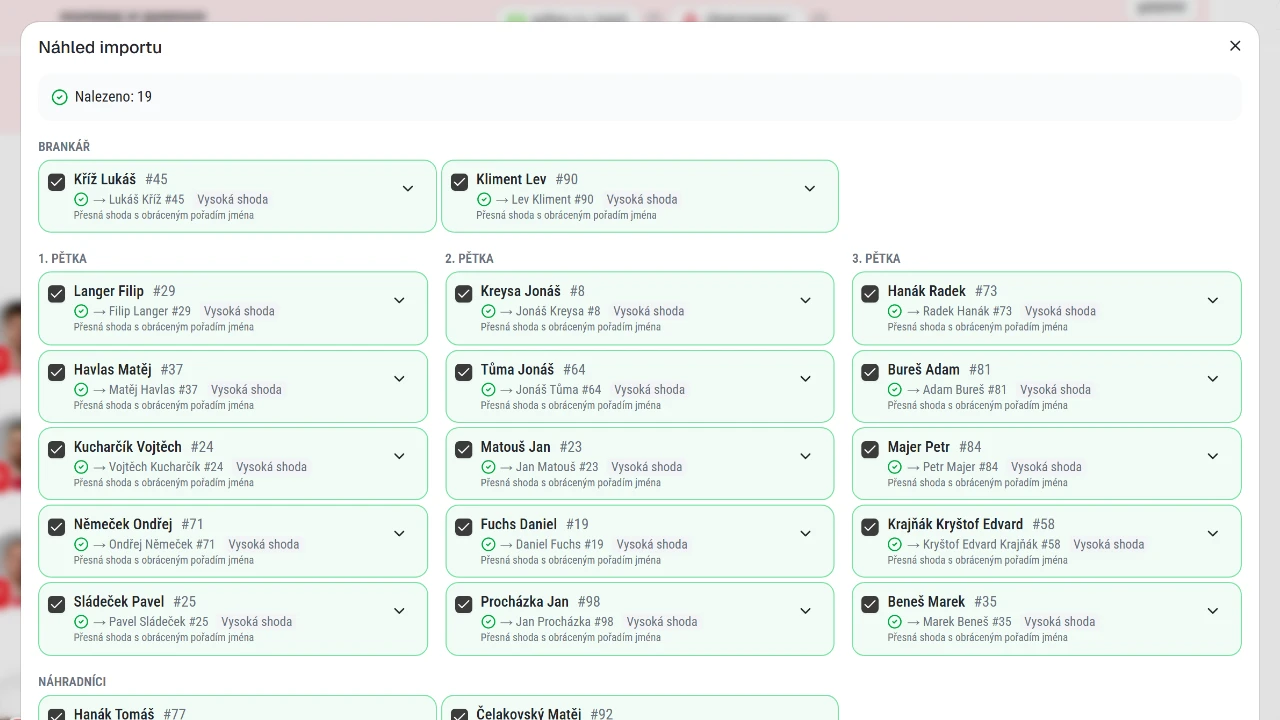Uncheck the Kliment Lev checkbox
The image size is (1280, 720).
(460, 182)
